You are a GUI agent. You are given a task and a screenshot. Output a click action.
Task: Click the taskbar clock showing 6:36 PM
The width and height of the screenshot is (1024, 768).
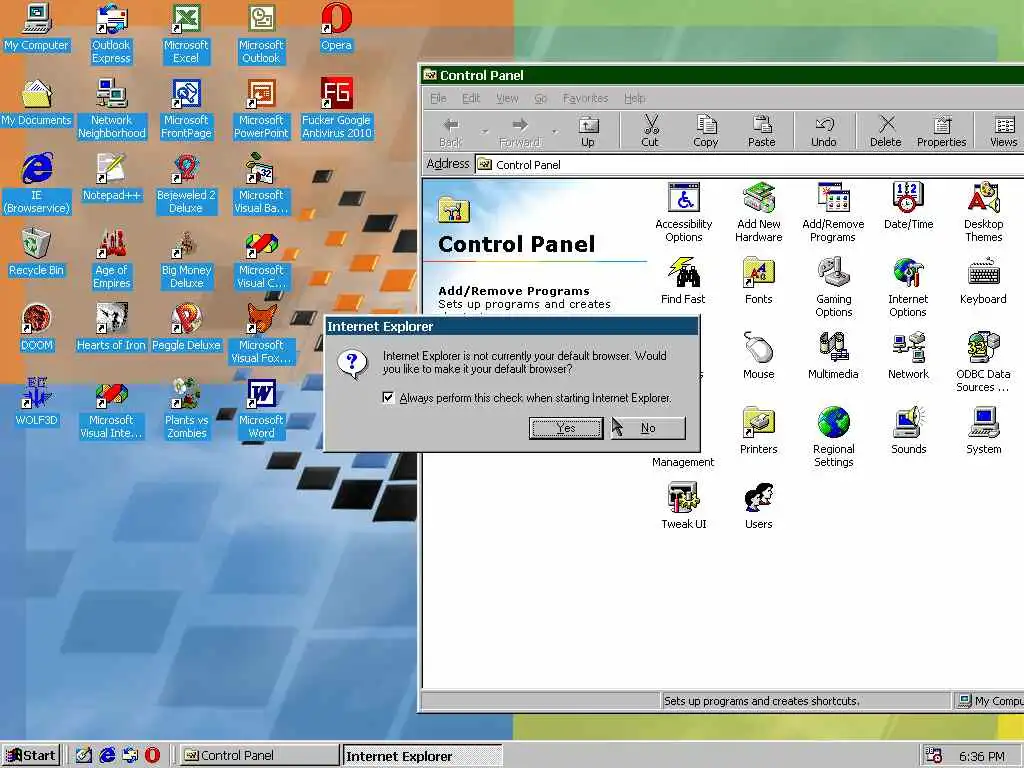click(x=982, y=756)
